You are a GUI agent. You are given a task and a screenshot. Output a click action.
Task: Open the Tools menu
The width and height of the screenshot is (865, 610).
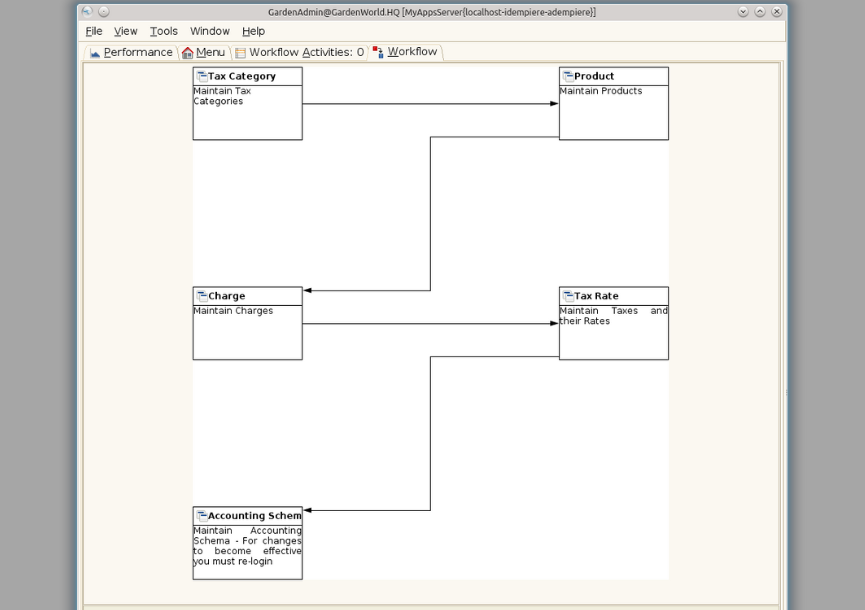tap(164, 31)
